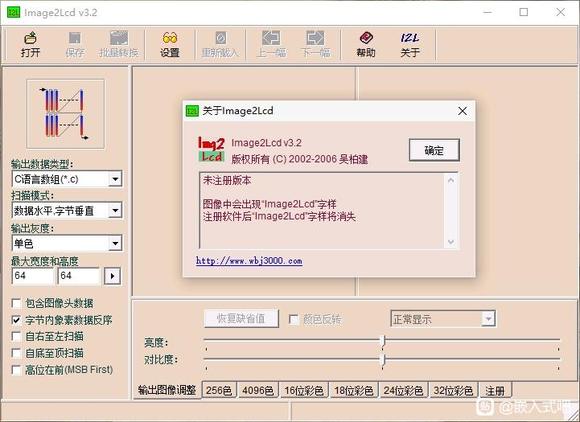Image resolution: width=580 pixels, height=422 pixels.
Task: Expand the 输出数据类型 dropdown
Action: pos(115,179)
